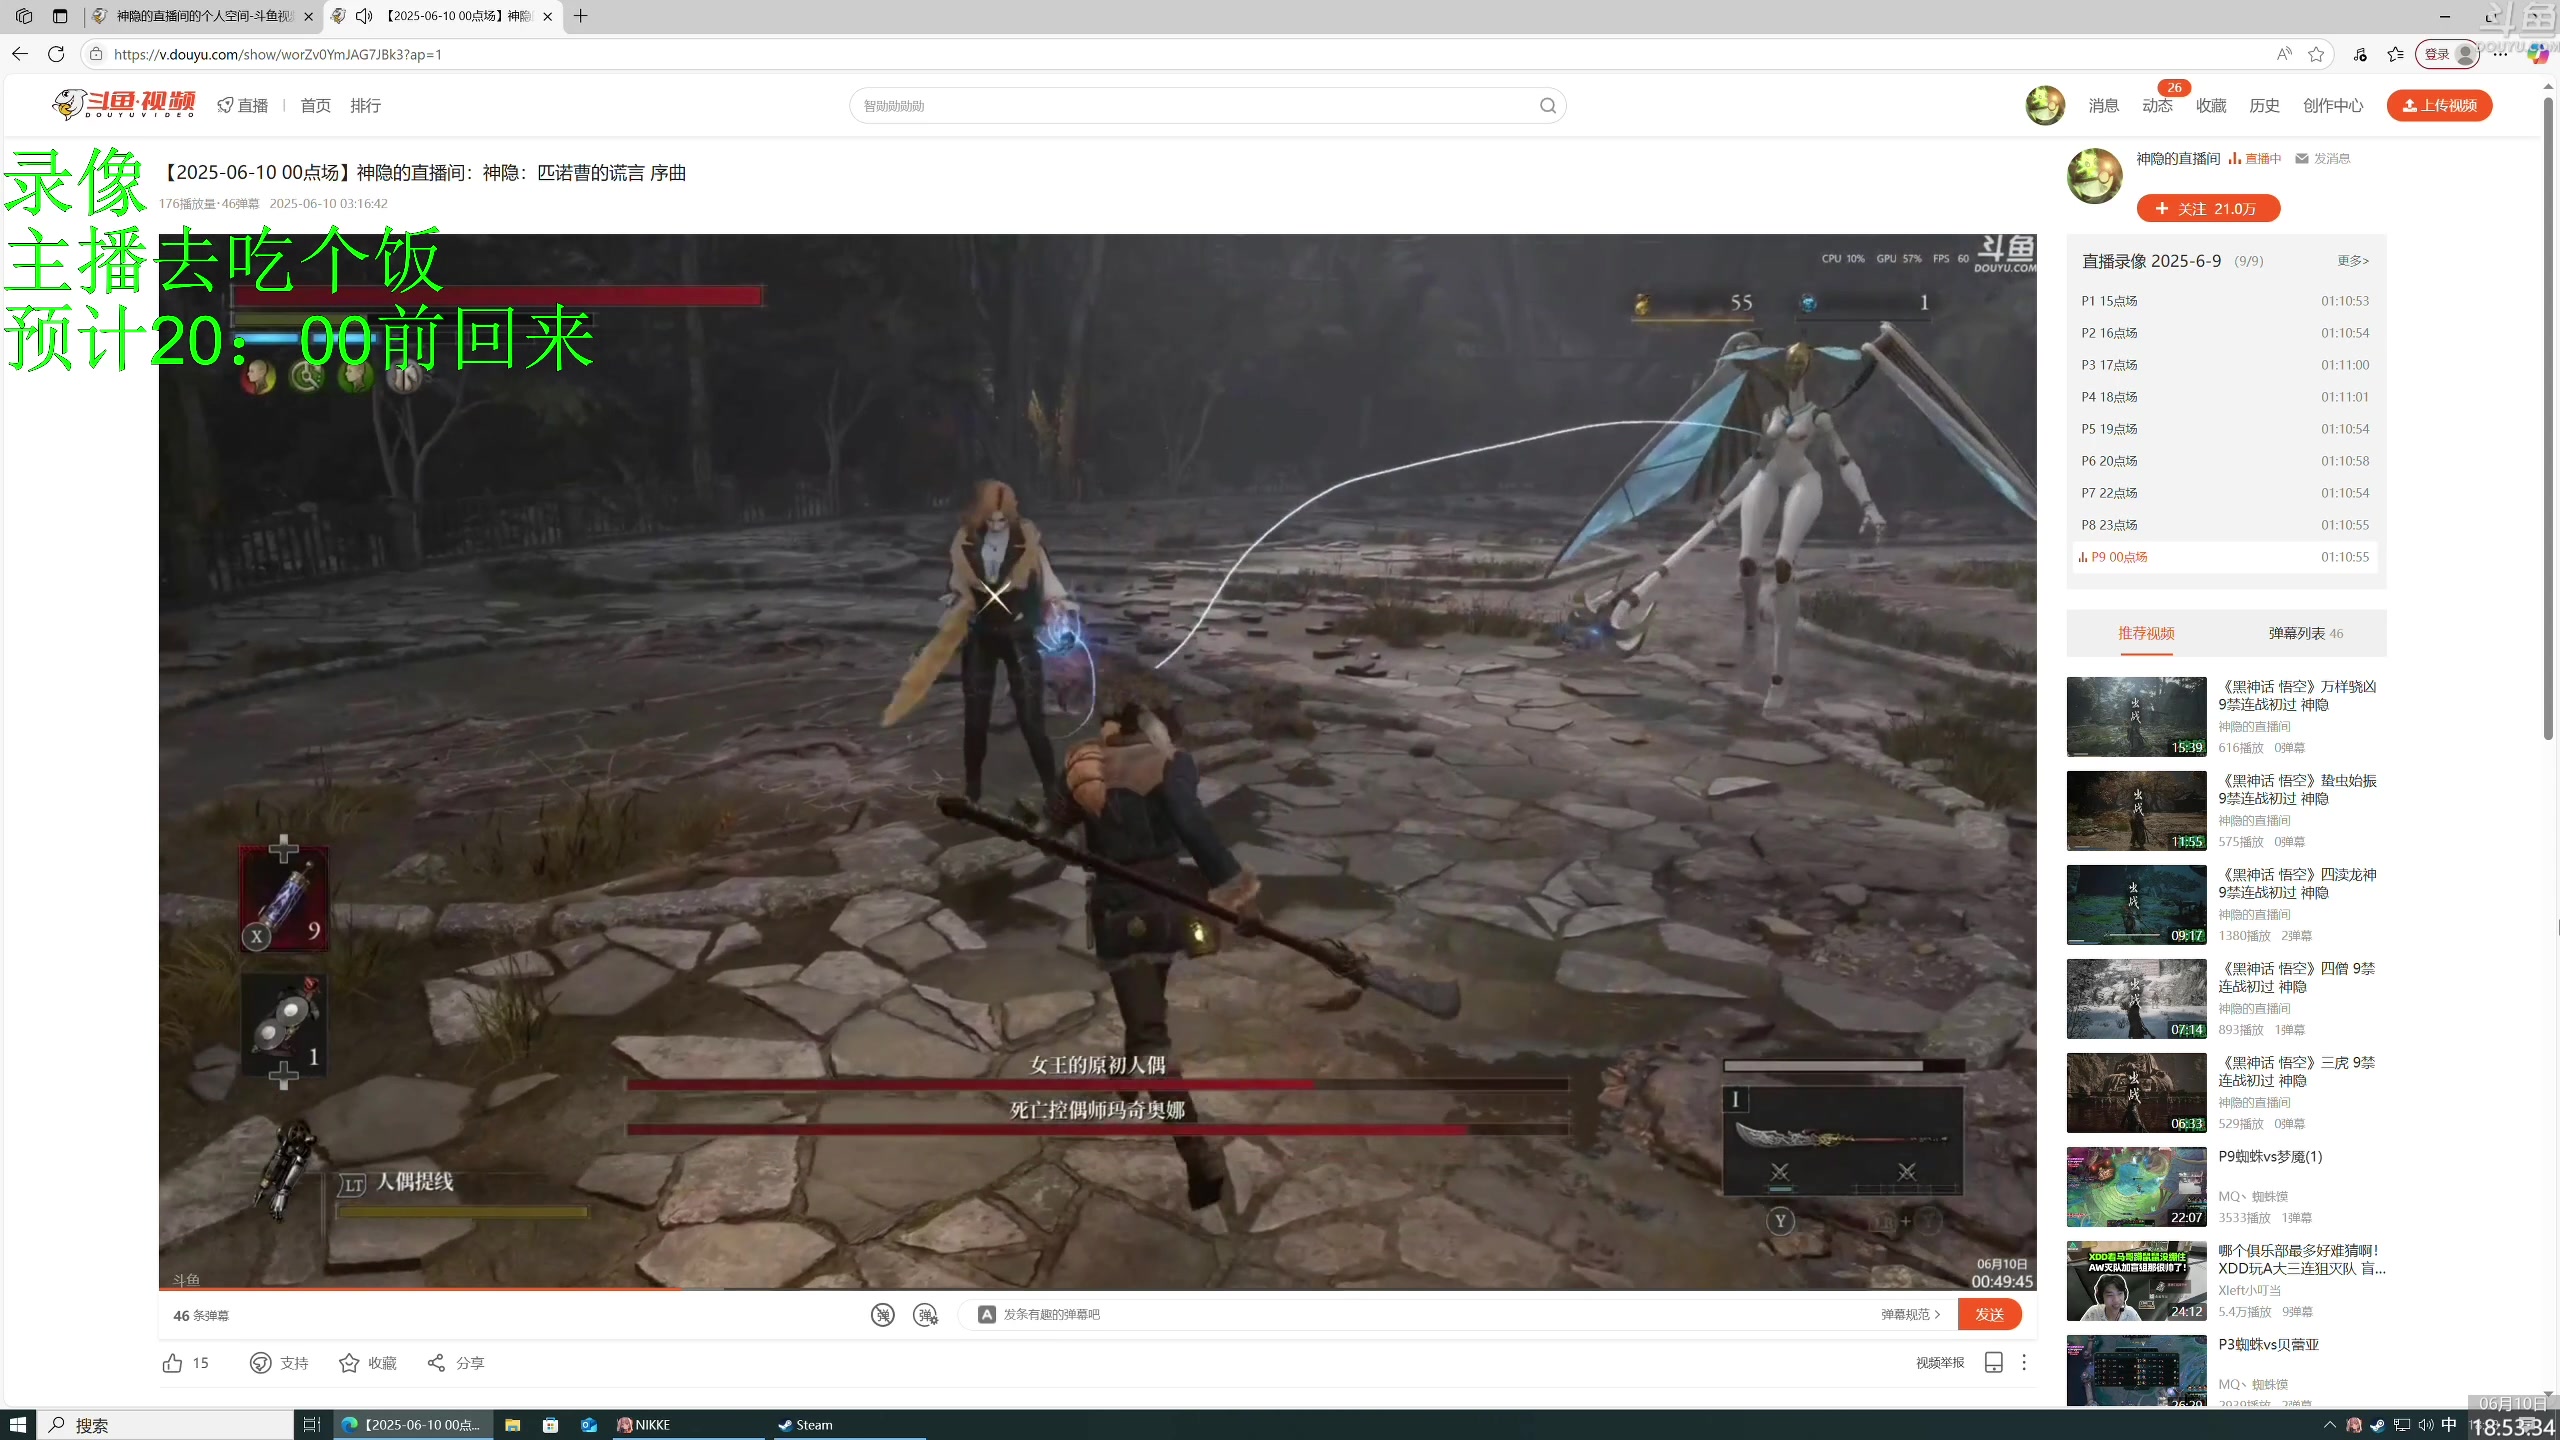This screenshot has height=1440, width=2560.
Task: Select 弹幕列表 tab
Action: click(2306, 633)
